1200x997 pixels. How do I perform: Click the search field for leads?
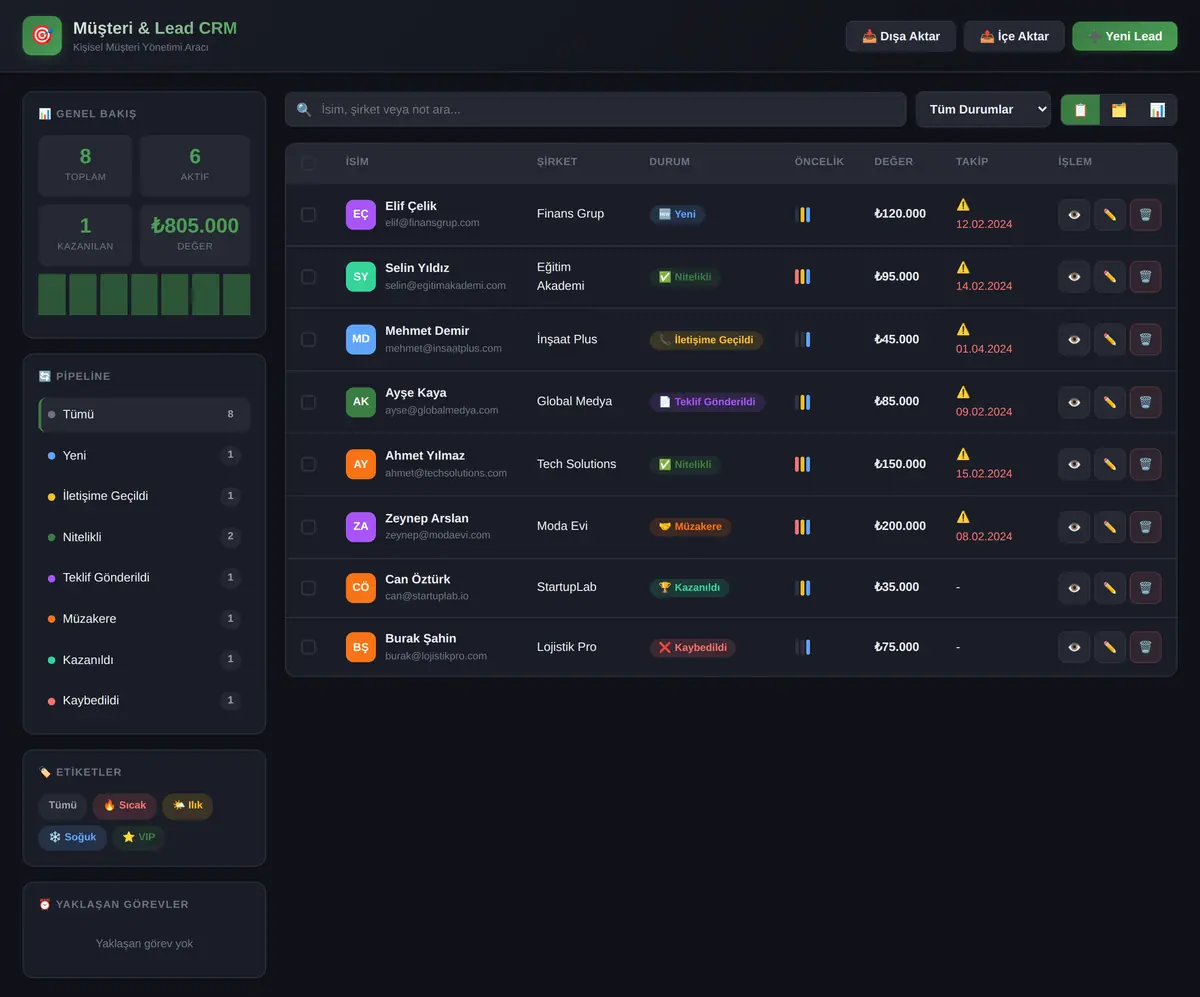pos(595,110)
